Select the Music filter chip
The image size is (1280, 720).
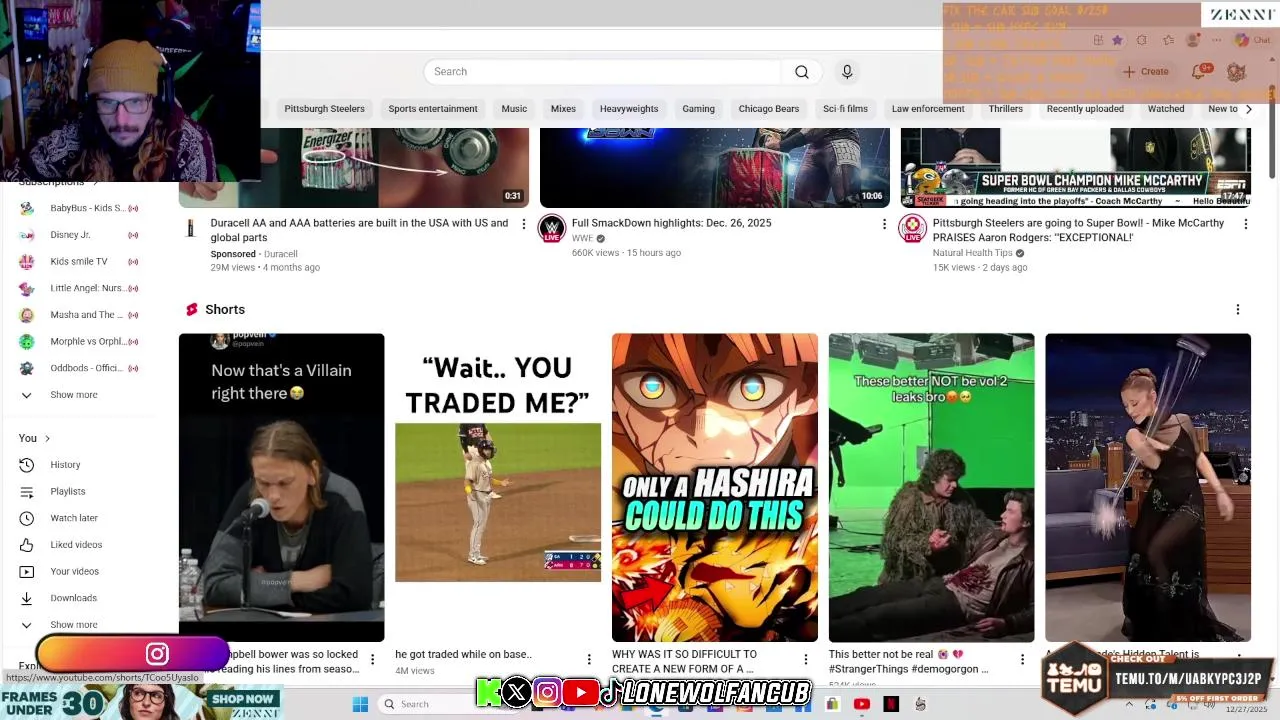click(514, 109)
